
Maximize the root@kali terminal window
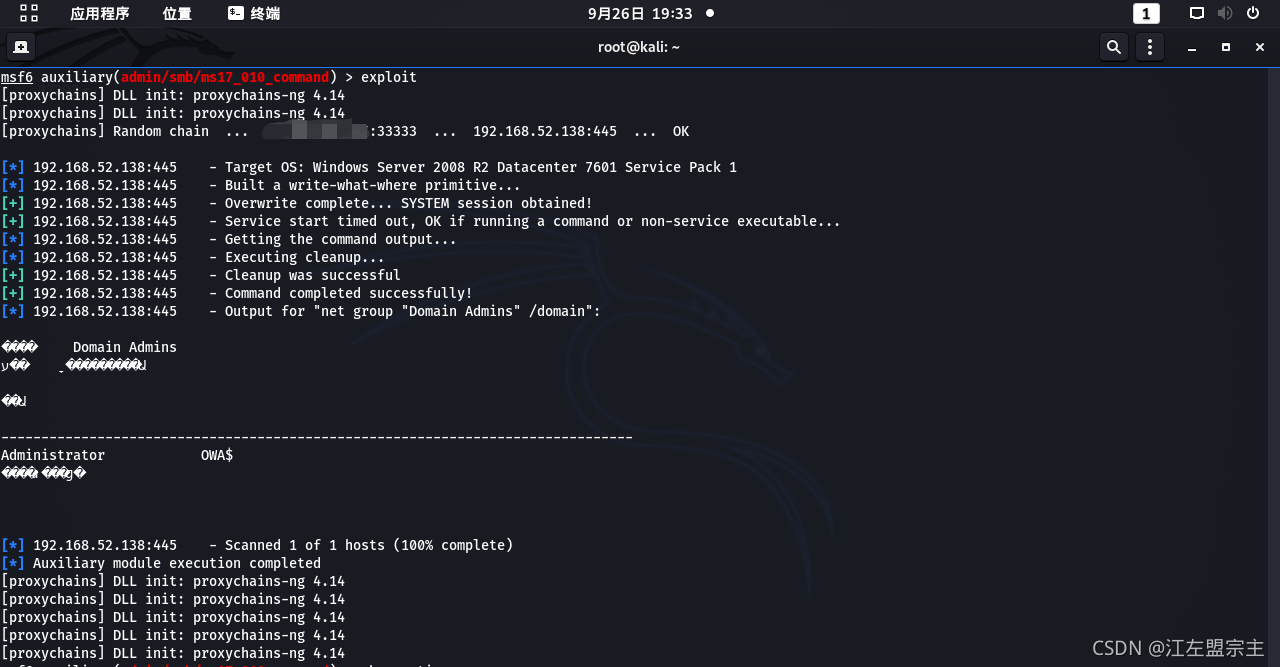coord(1226,47)
